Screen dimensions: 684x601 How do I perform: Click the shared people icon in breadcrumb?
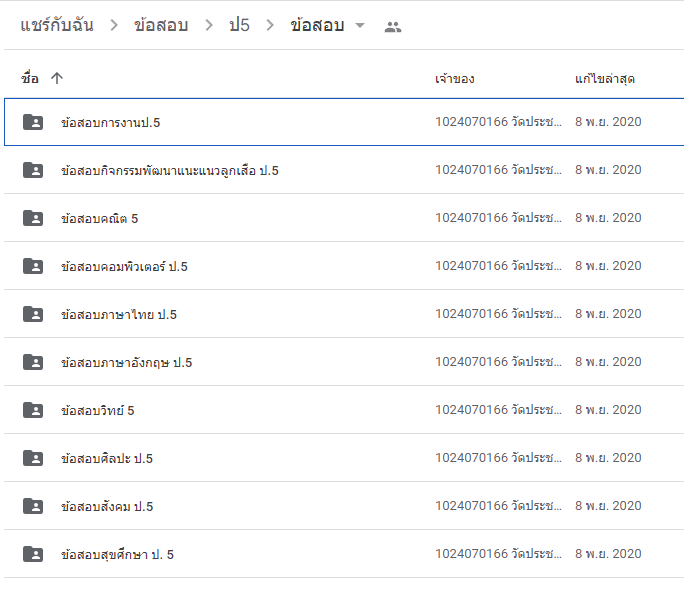tap(393, 27)
